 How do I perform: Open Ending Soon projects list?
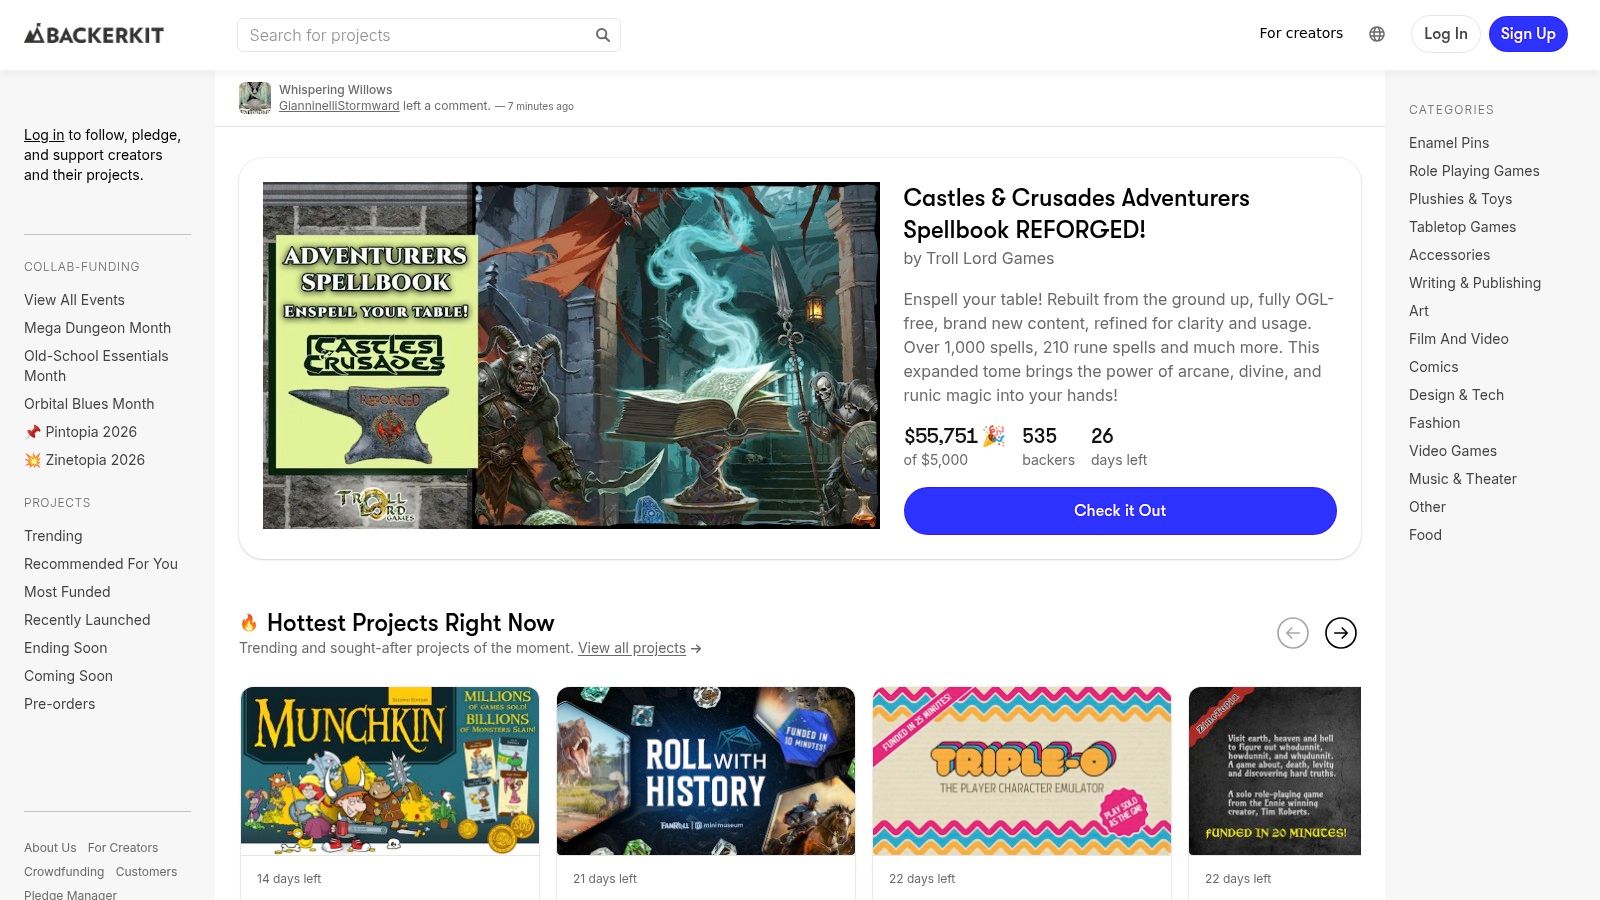click(65, 648)
